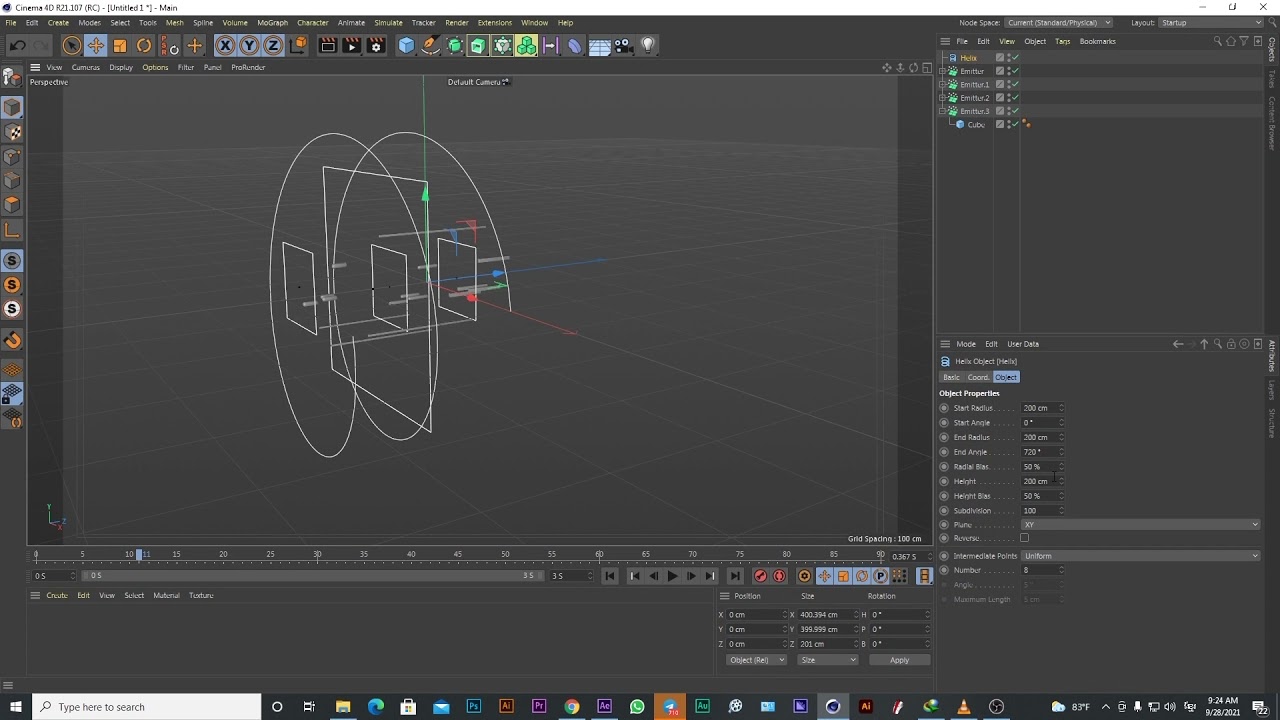Open the Simulate menu

388,22
